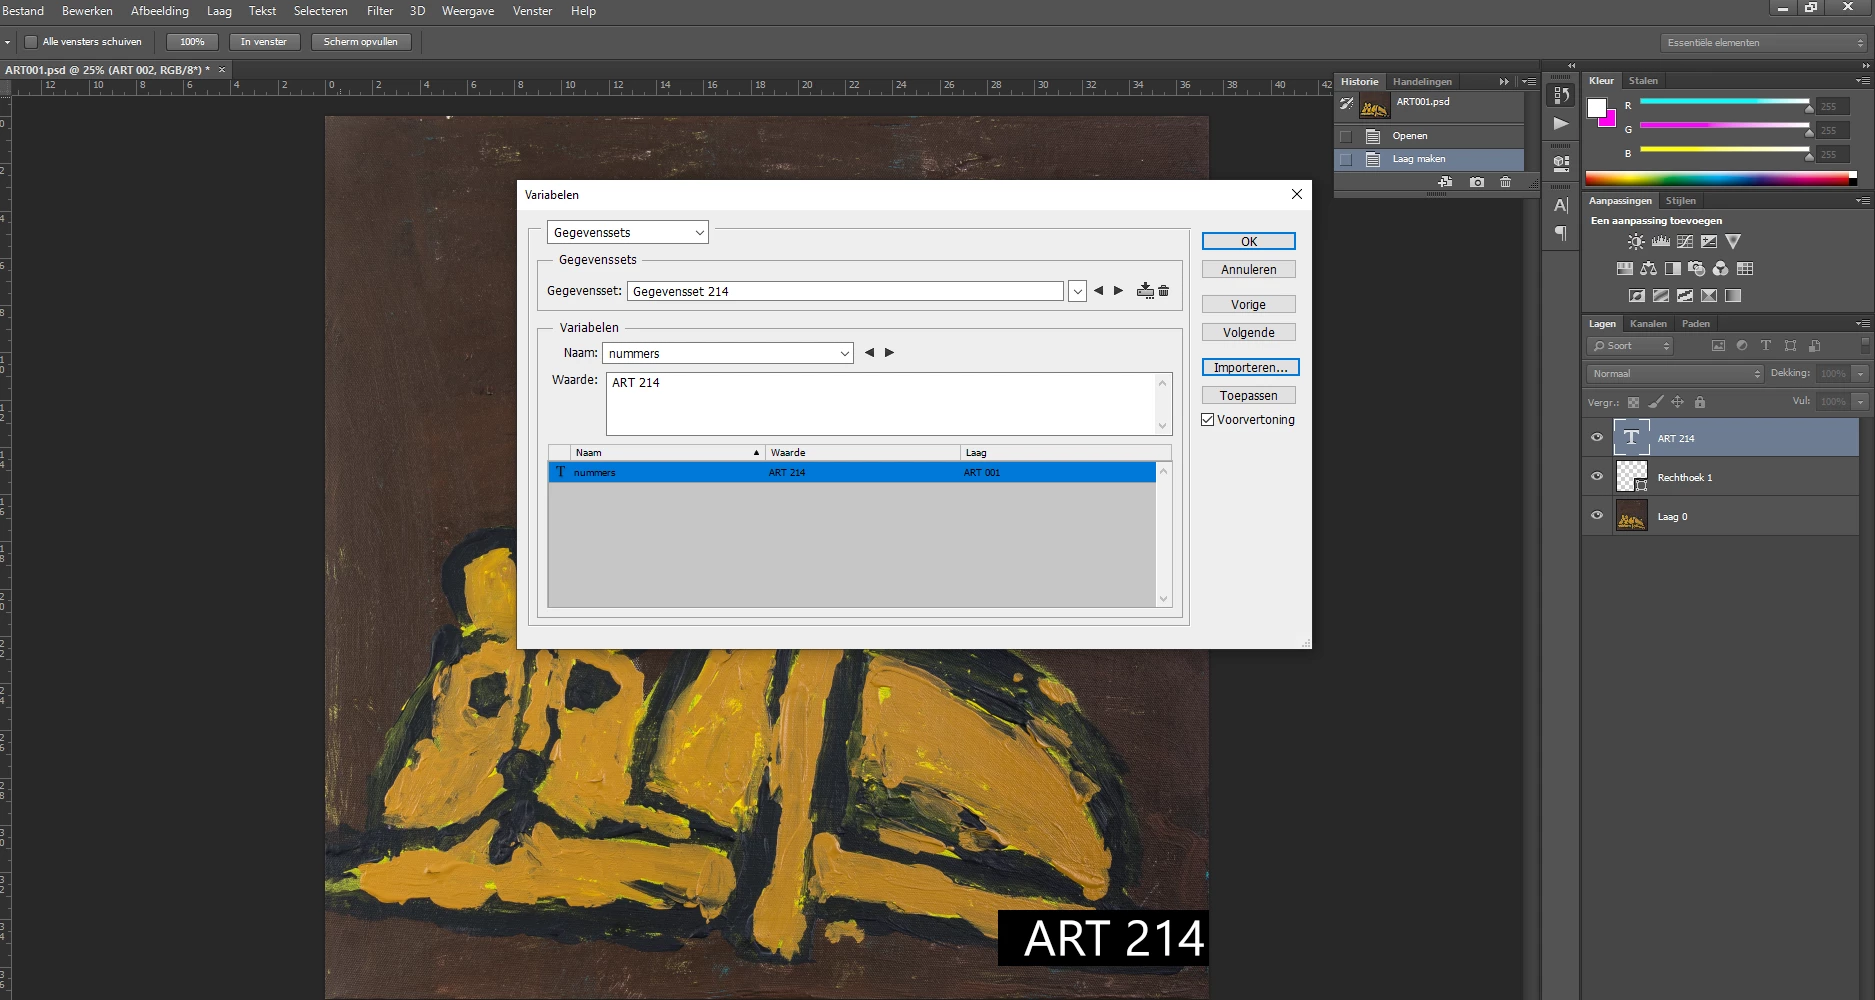Click the Annuleren button

point(1249,270)
